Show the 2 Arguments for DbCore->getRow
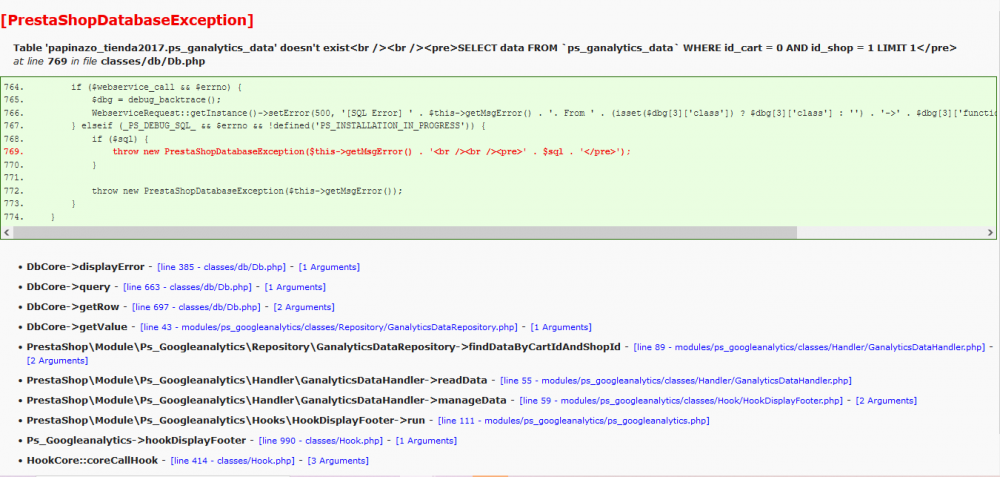The image size is (1000, 477). click(x=304, y=307)
